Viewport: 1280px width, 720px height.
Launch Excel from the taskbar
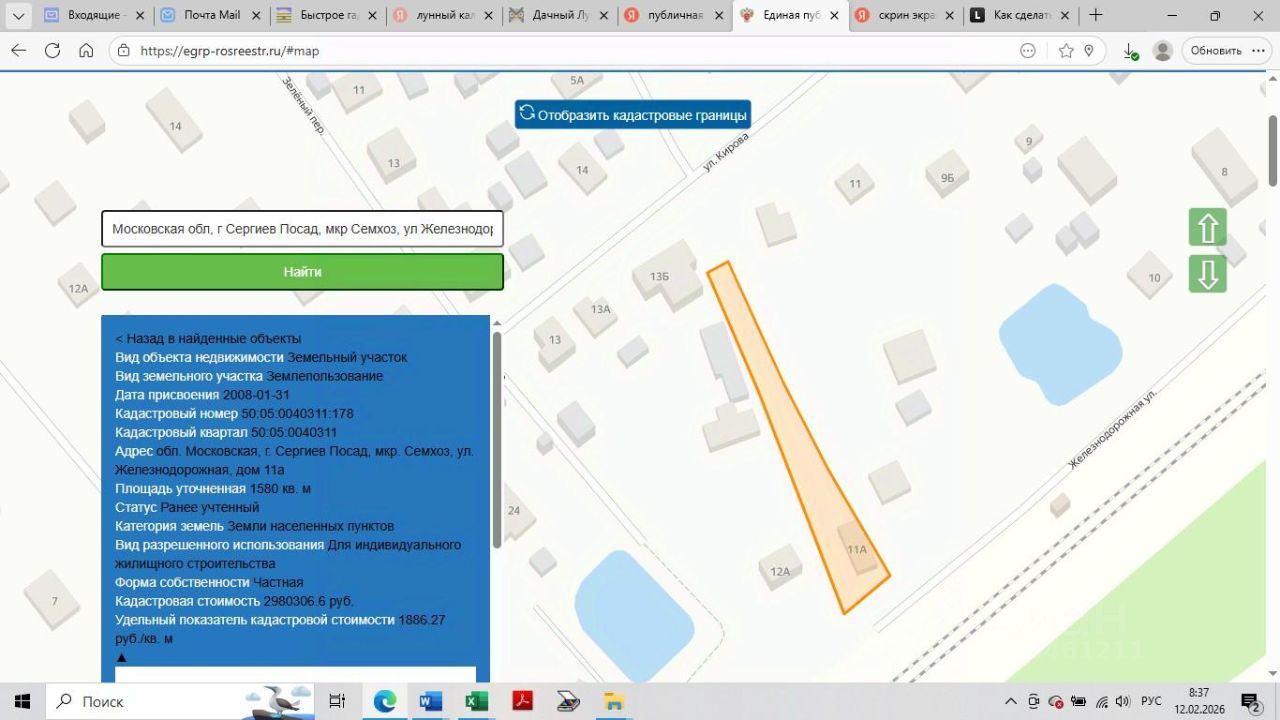pyautogui.click(x=477, y=701)
